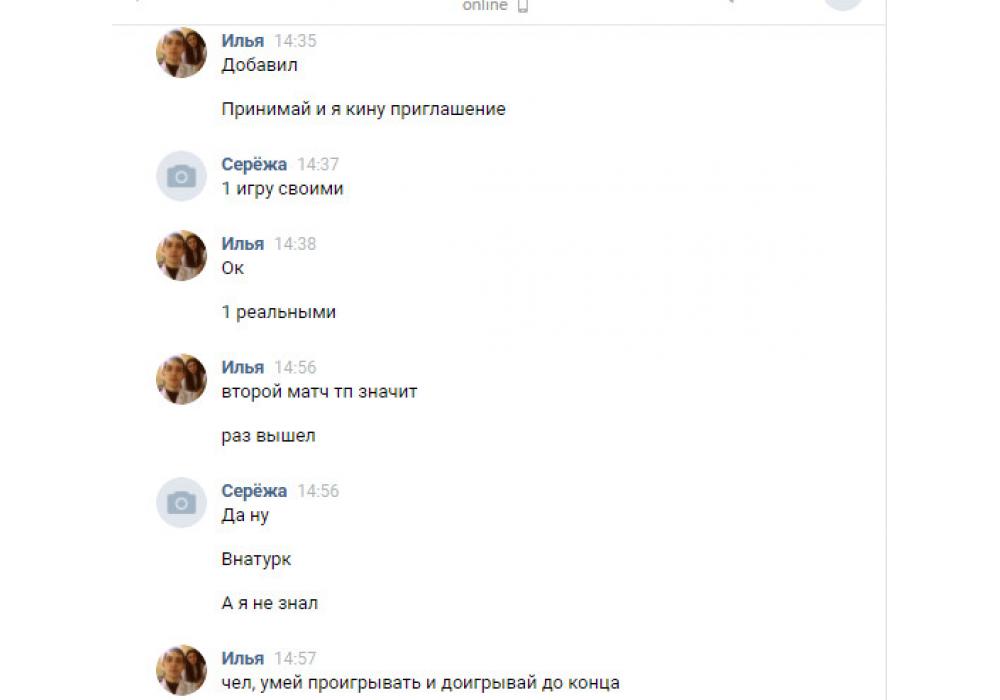Select the message раз вышел
1000x700 pixels.
coord(268,436)
